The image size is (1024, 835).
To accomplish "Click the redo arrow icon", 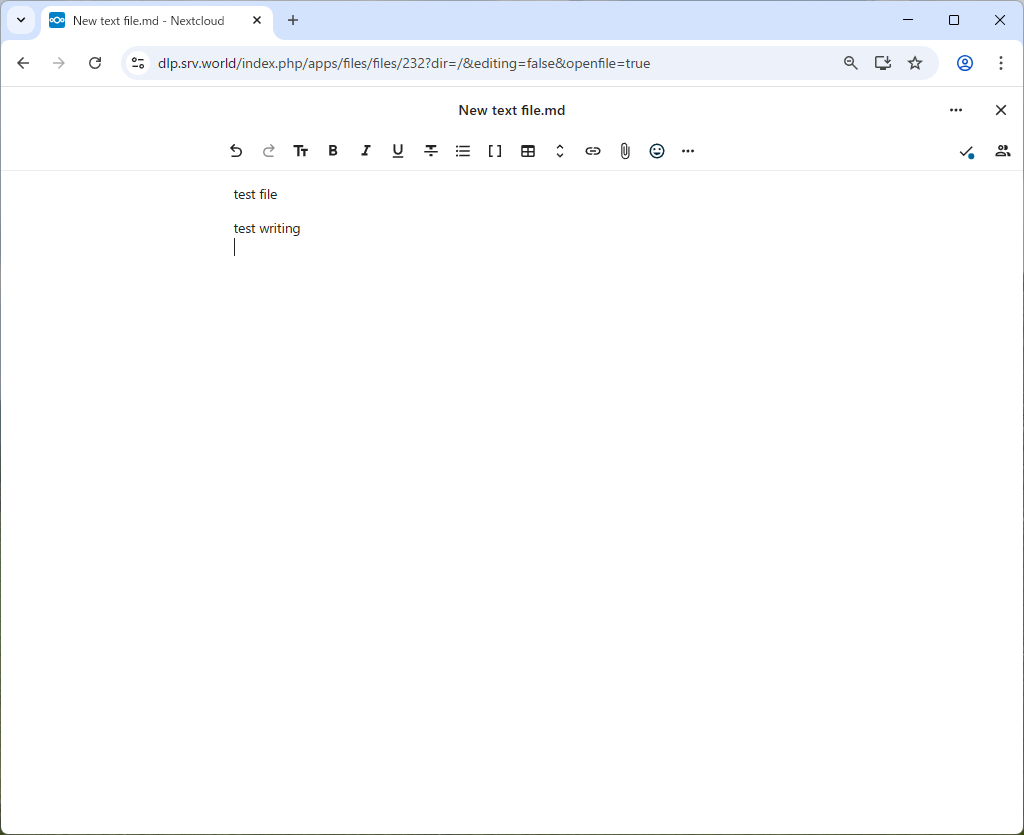I will pos(268,151).
